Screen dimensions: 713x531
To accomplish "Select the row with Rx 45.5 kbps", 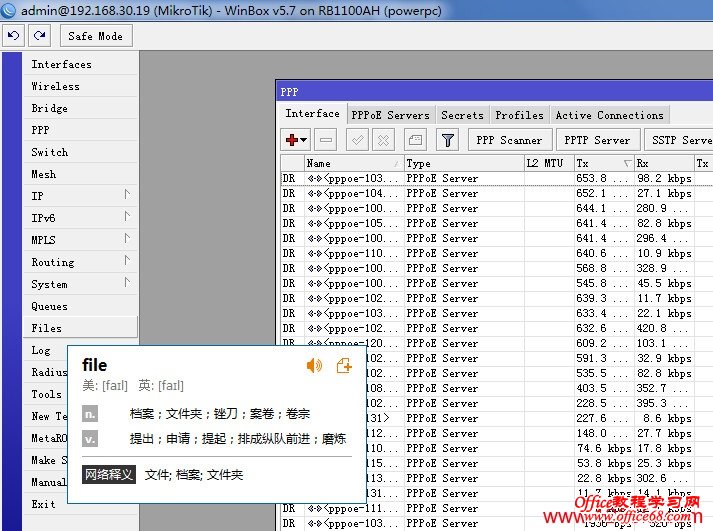I will click(x=497, y=283).
